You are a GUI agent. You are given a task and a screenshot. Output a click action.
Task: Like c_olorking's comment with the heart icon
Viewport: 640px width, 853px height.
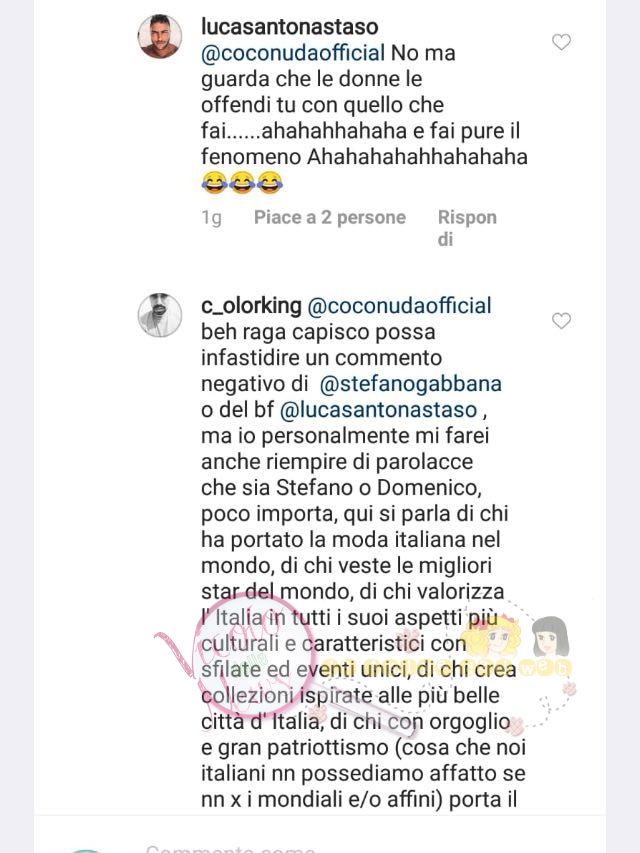561,320
